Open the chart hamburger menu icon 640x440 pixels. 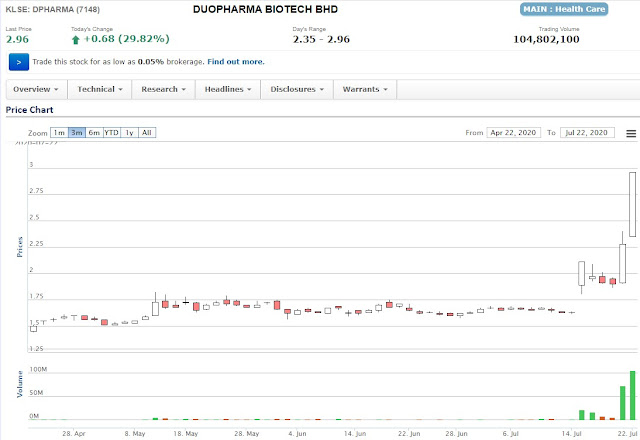(x=631, y=133)
